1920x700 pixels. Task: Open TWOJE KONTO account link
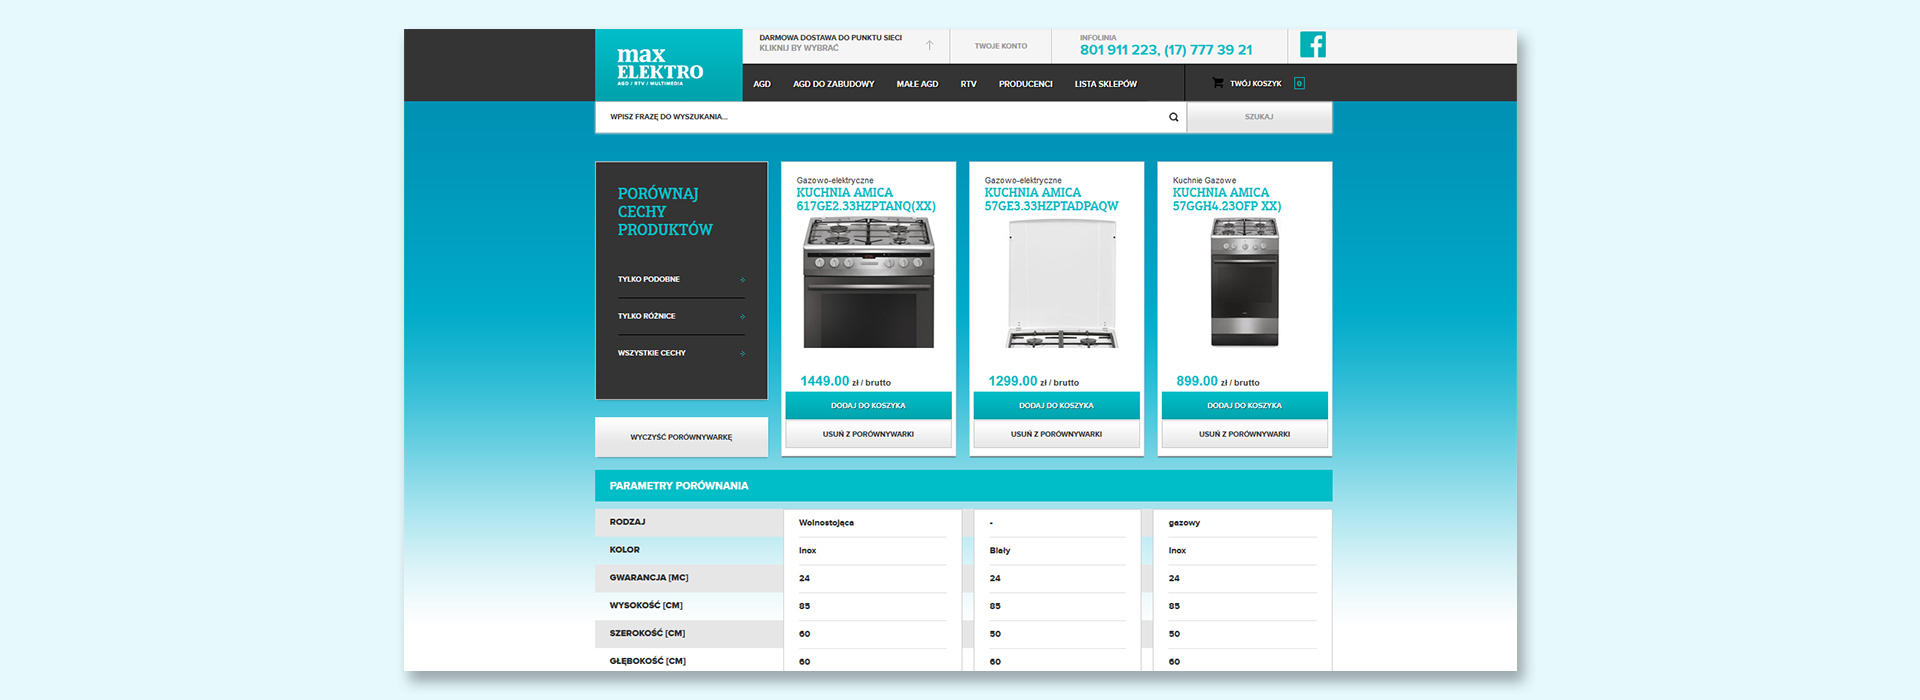pyautogui.click(x=1001, y=46)
